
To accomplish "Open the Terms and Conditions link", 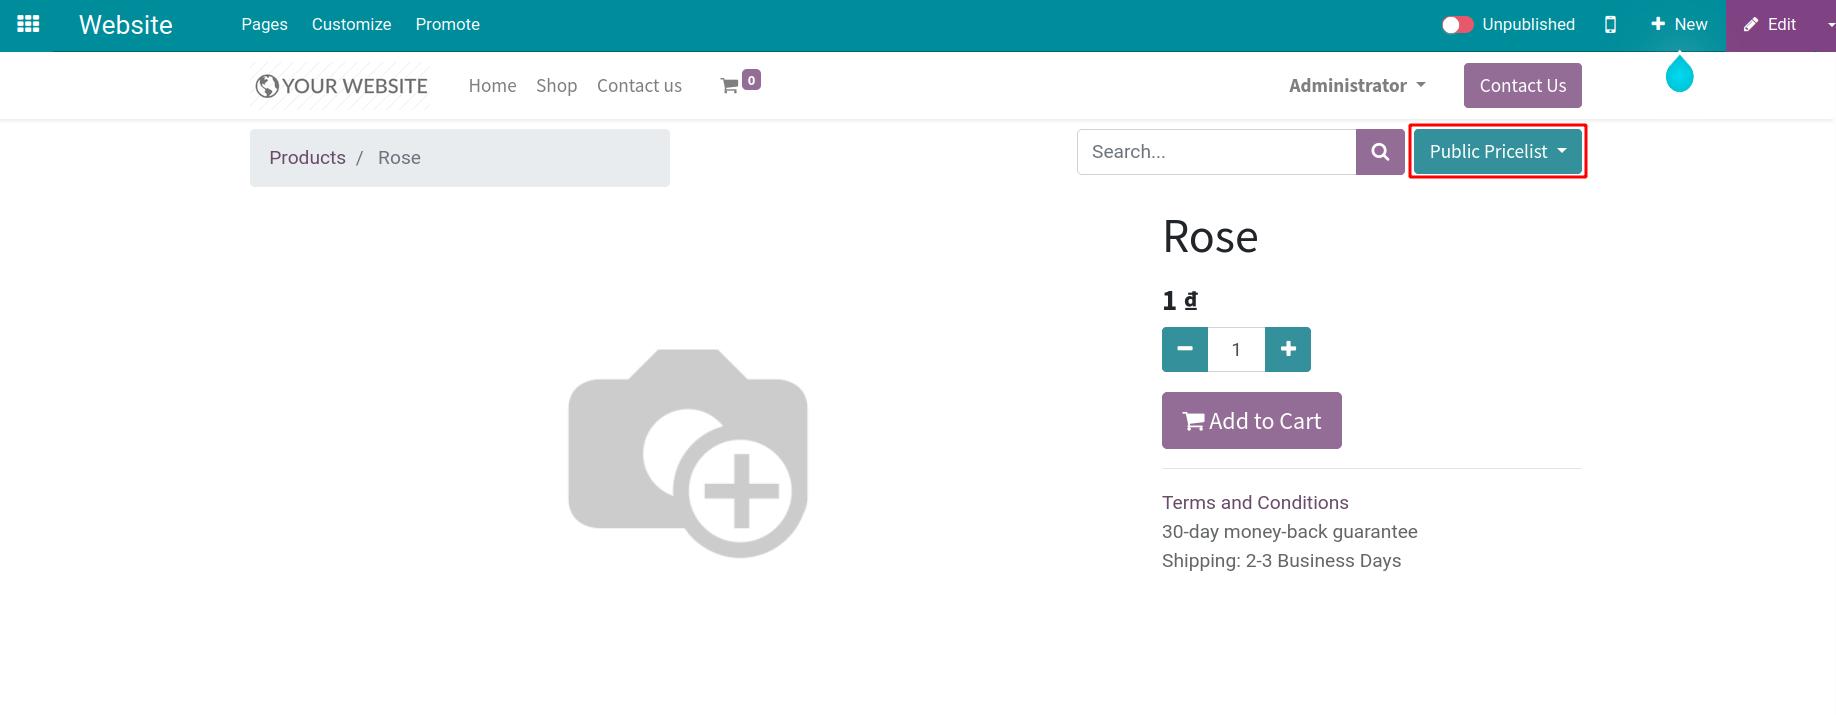I will click(1255, 503).
